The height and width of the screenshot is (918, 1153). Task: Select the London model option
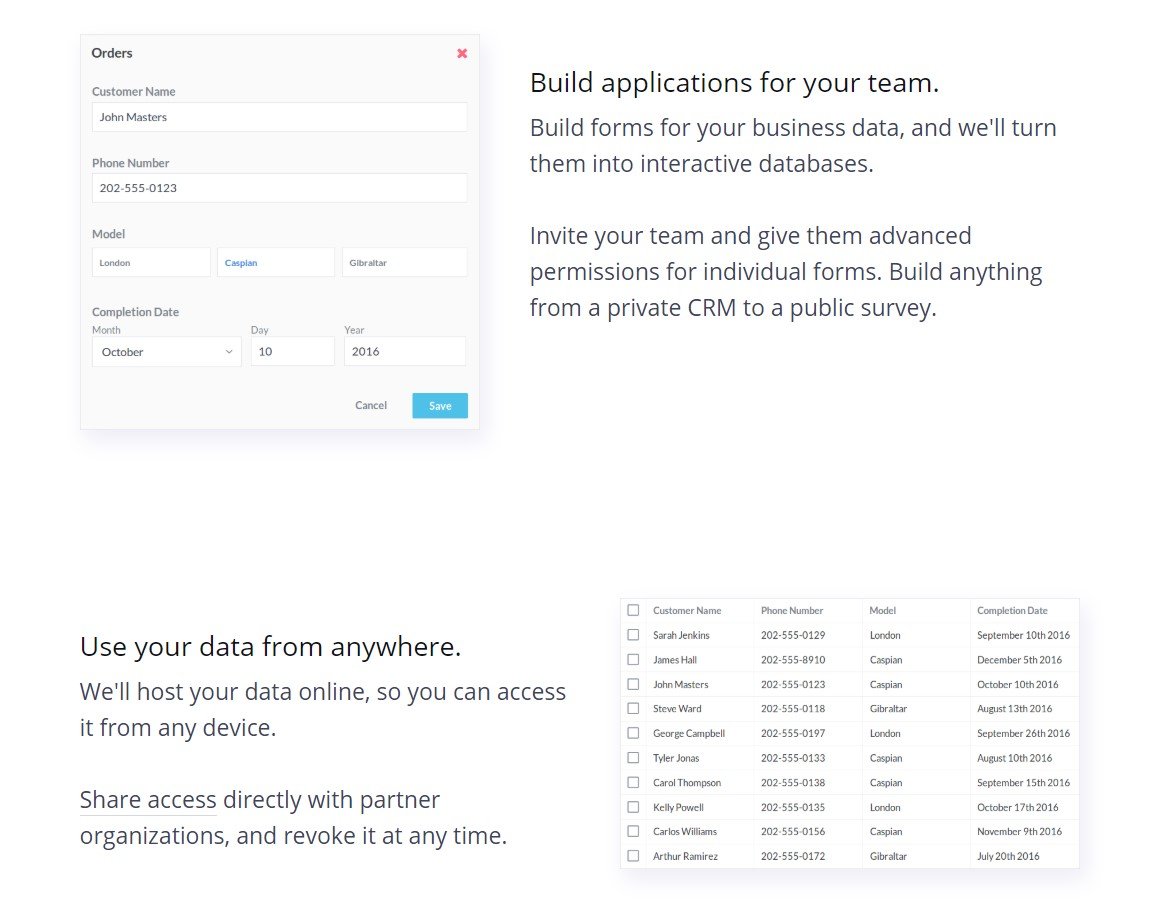click(x=151, y=263)
